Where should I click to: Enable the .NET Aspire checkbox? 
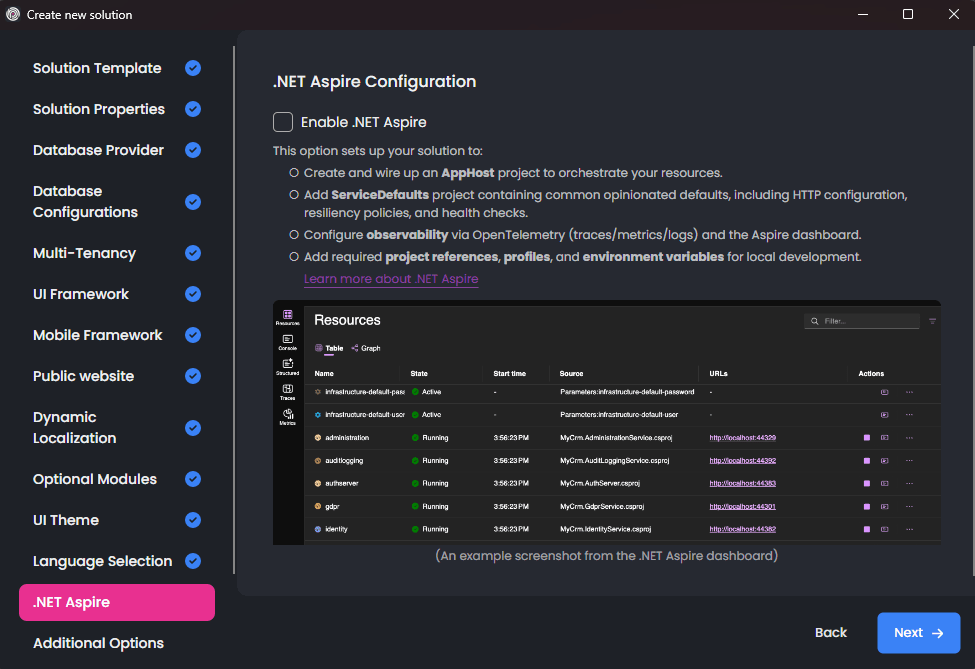click(x=282, y=121)
